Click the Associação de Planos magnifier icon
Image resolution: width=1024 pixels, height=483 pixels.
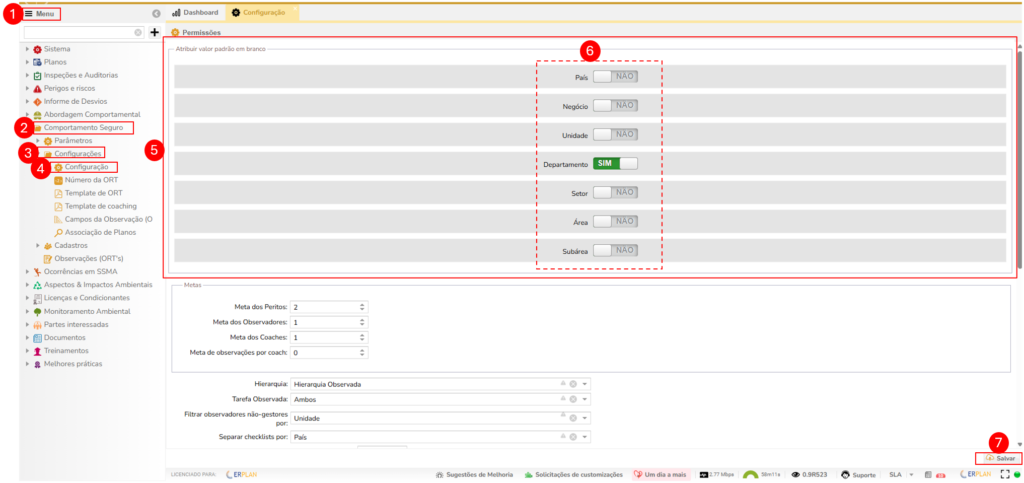(58, 232)
